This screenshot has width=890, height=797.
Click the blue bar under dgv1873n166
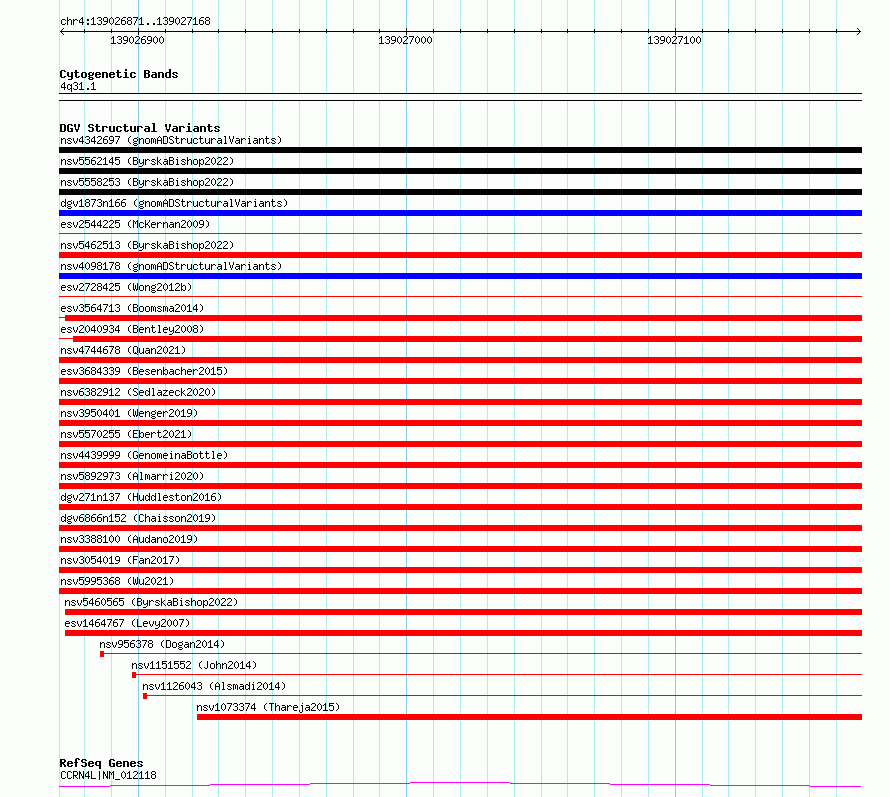(460, 213)
